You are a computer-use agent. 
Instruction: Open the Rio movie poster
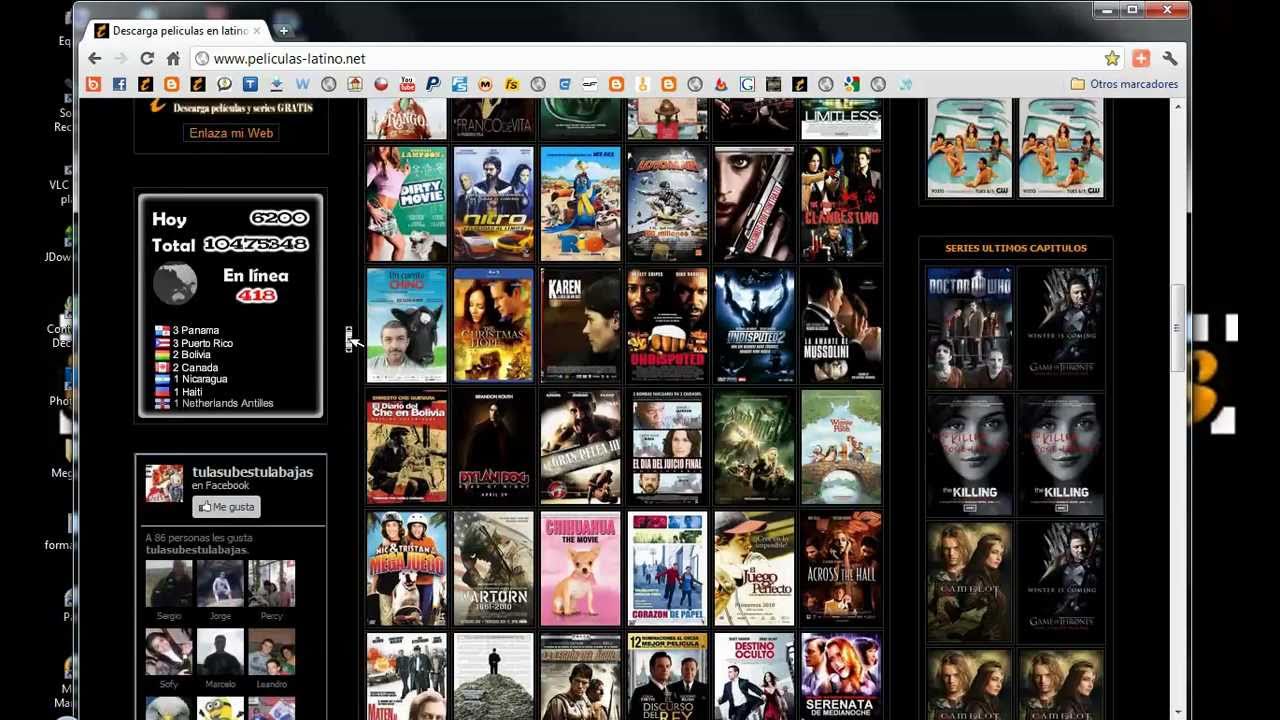pyautogui.click(x=580, y=203)
